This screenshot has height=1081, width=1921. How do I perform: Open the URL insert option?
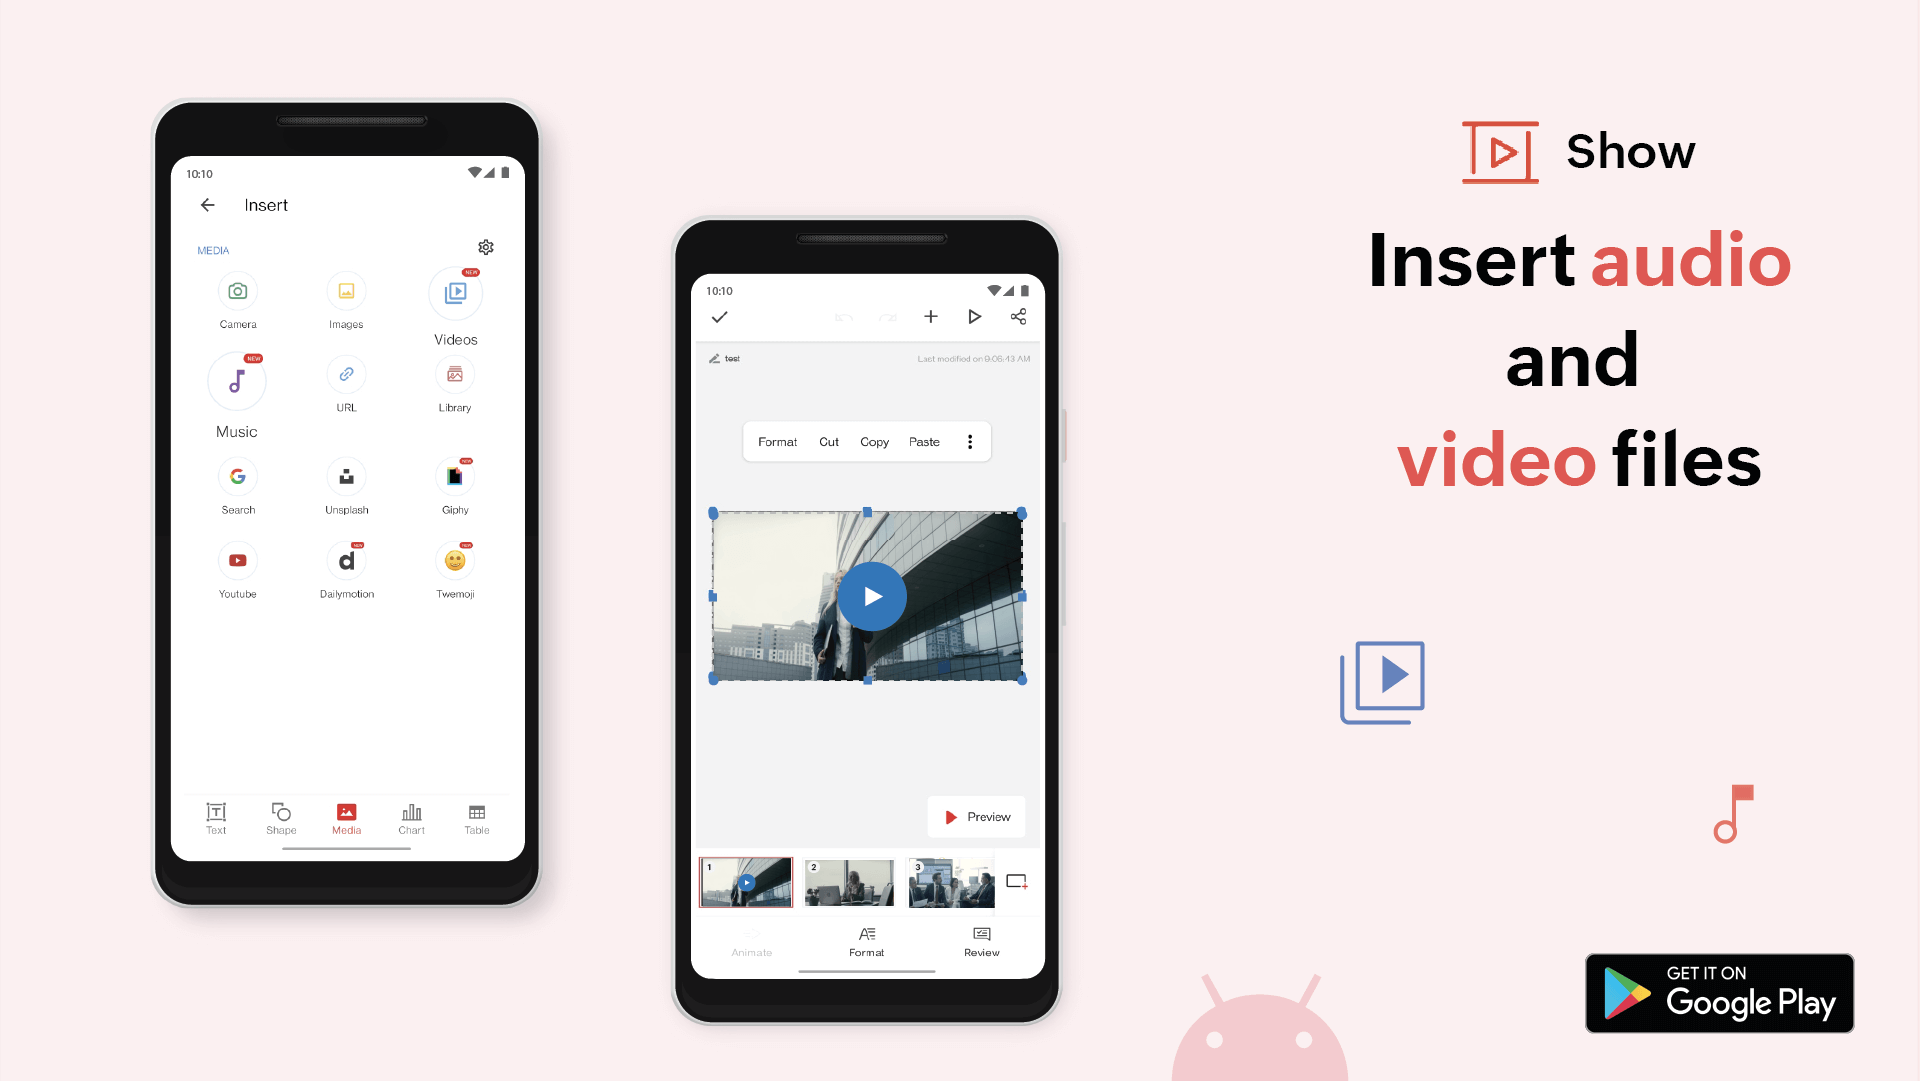pos(346,374)
